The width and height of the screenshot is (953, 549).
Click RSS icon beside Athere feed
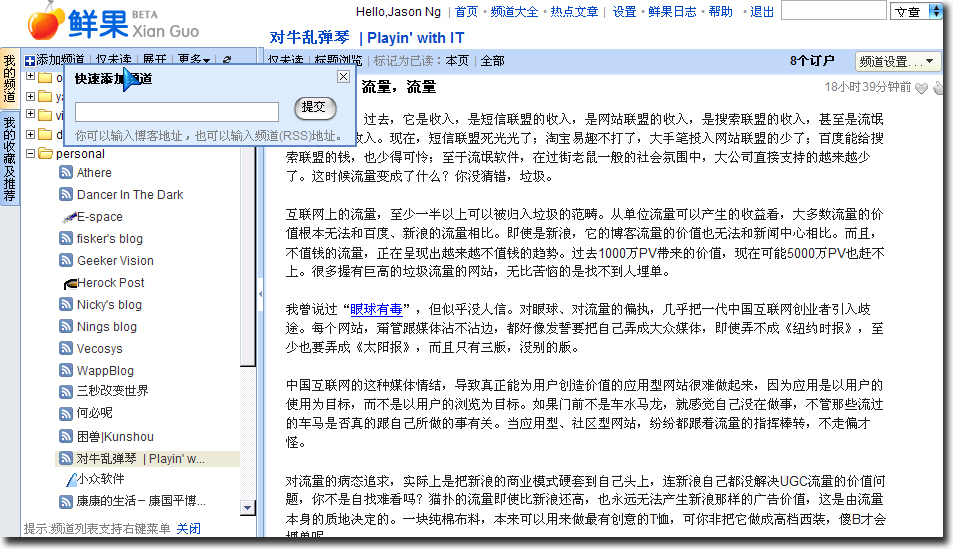(x=66, y=173)
